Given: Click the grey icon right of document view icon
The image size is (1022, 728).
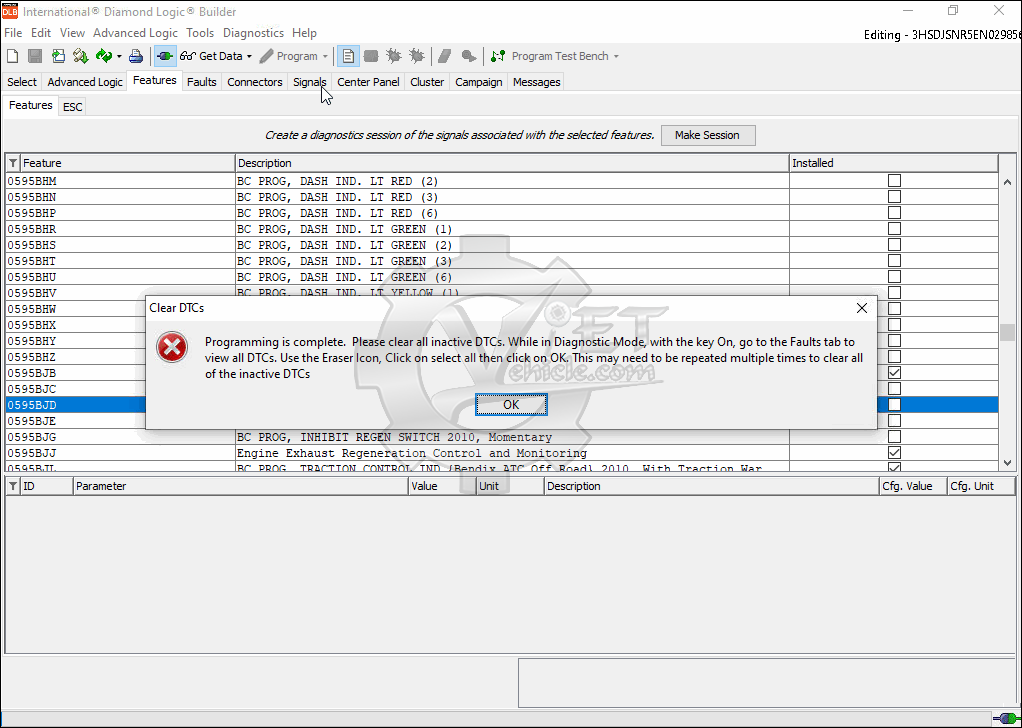Looking at the screenshot, I should tap(371, 56).
